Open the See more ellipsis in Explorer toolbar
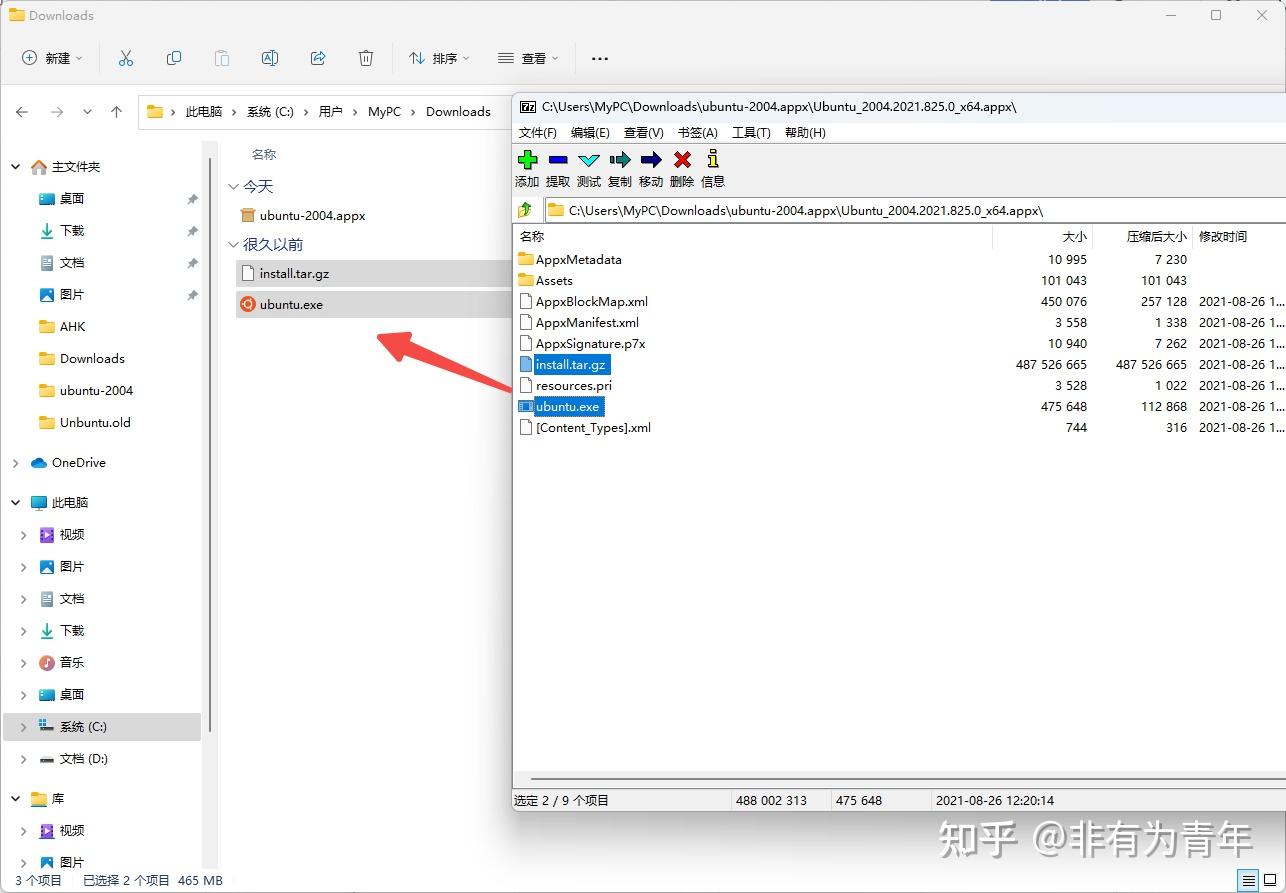 click(600, 58)
